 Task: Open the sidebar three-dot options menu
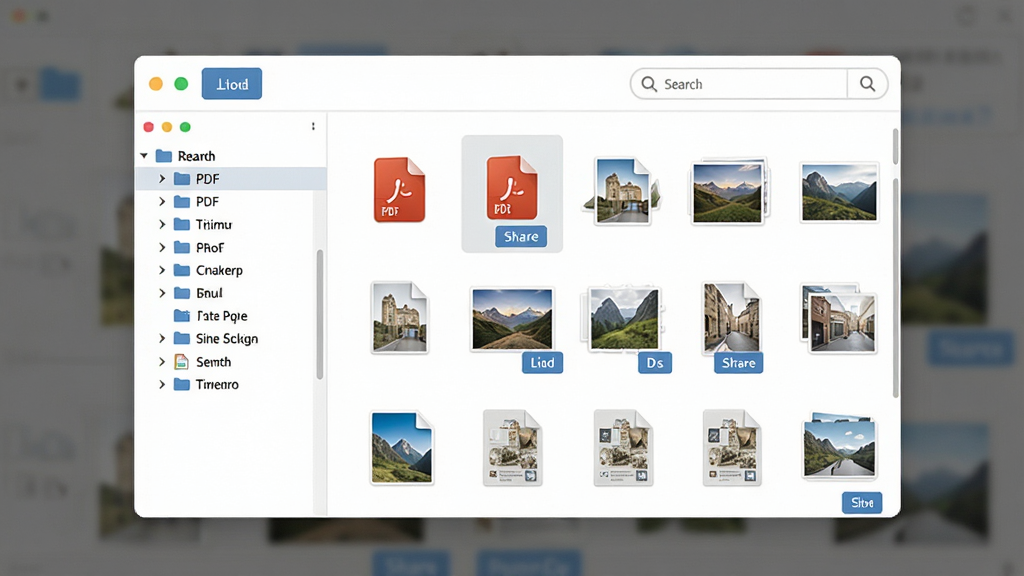[x=313, y=127]
